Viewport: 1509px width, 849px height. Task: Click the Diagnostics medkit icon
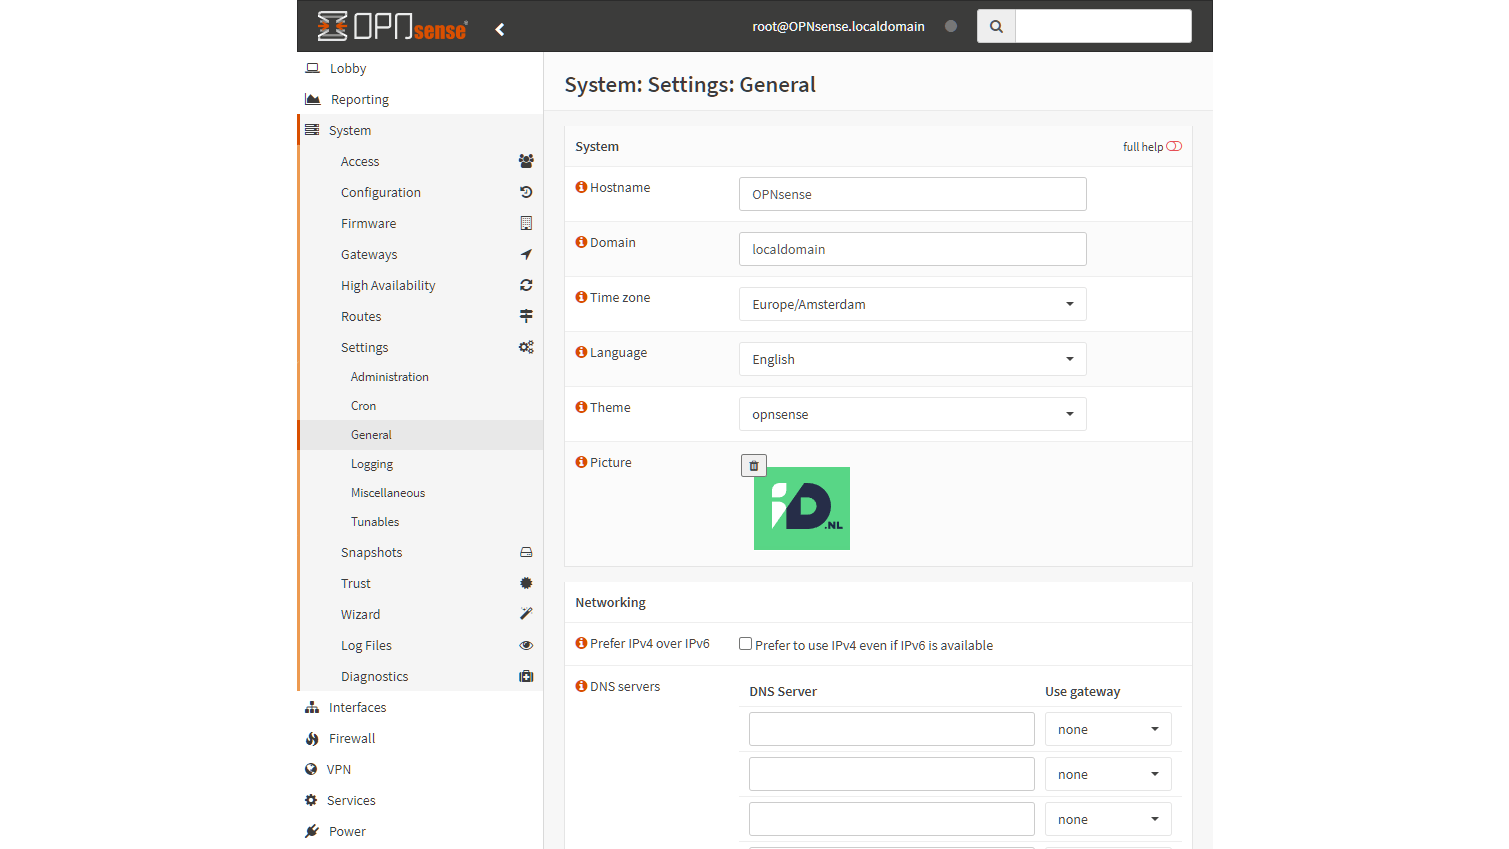point(526,676)
